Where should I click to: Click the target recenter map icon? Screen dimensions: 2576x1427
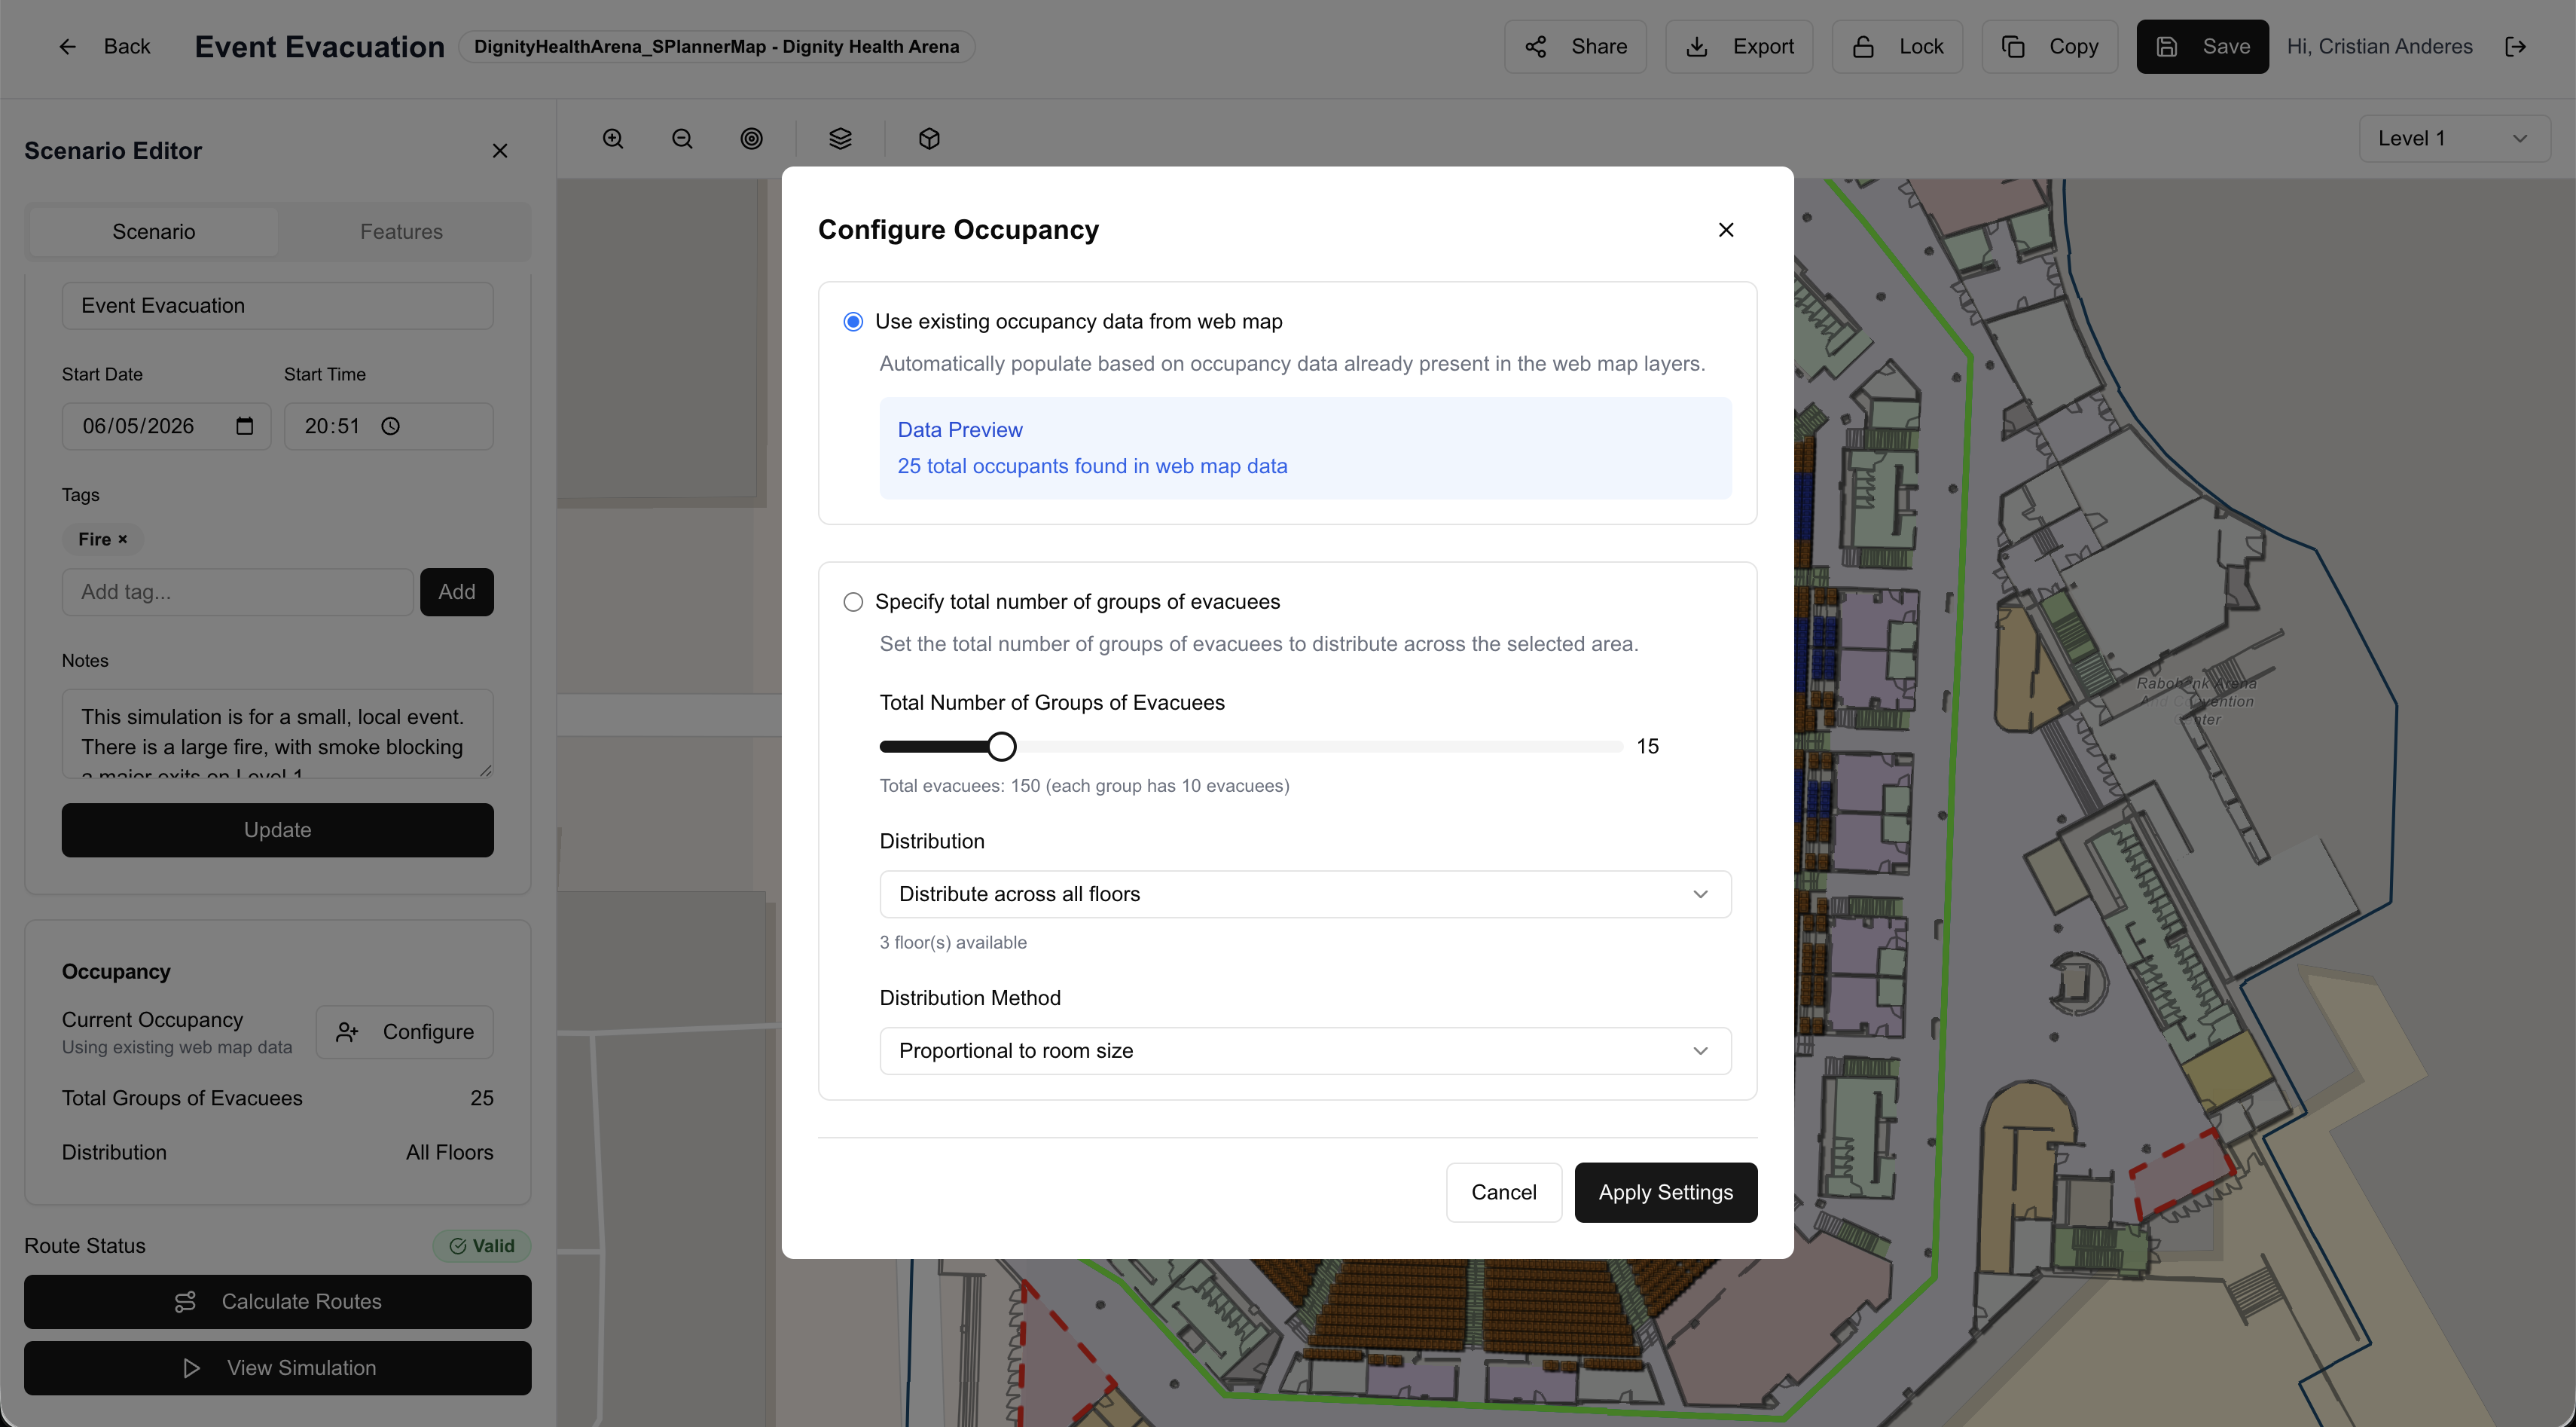click(x=751, y=139)
